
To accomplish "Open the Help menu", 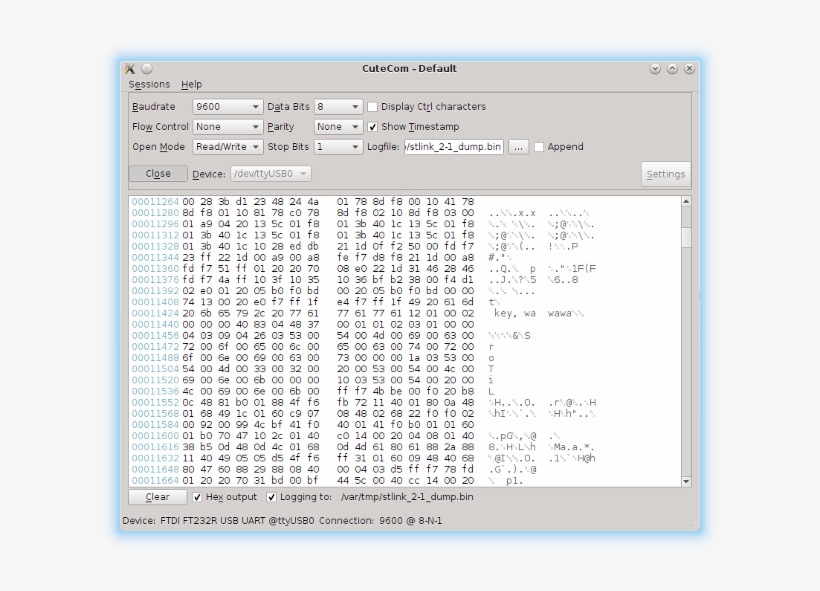I will point(190,84).
